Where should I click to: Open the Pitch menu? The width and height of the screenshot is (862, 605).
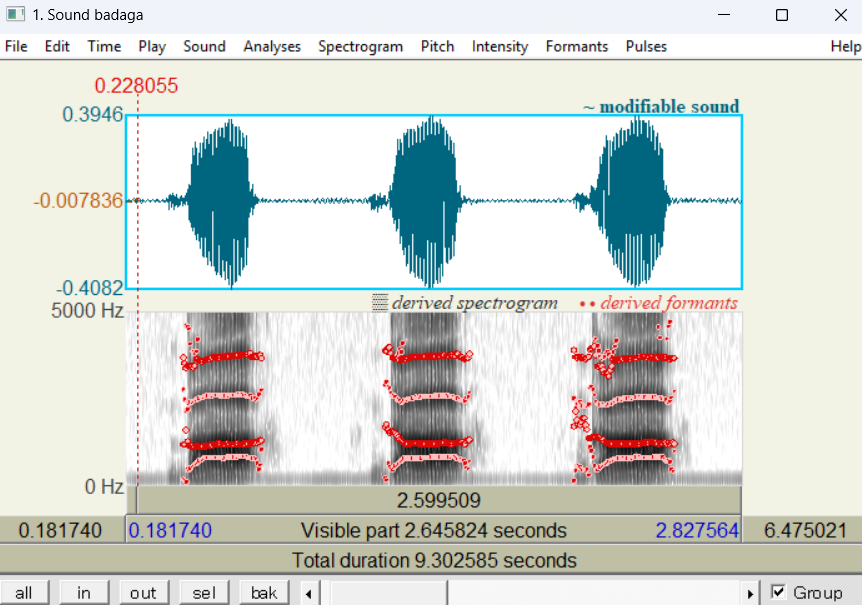pyautogui.click(x=437, y=47)
